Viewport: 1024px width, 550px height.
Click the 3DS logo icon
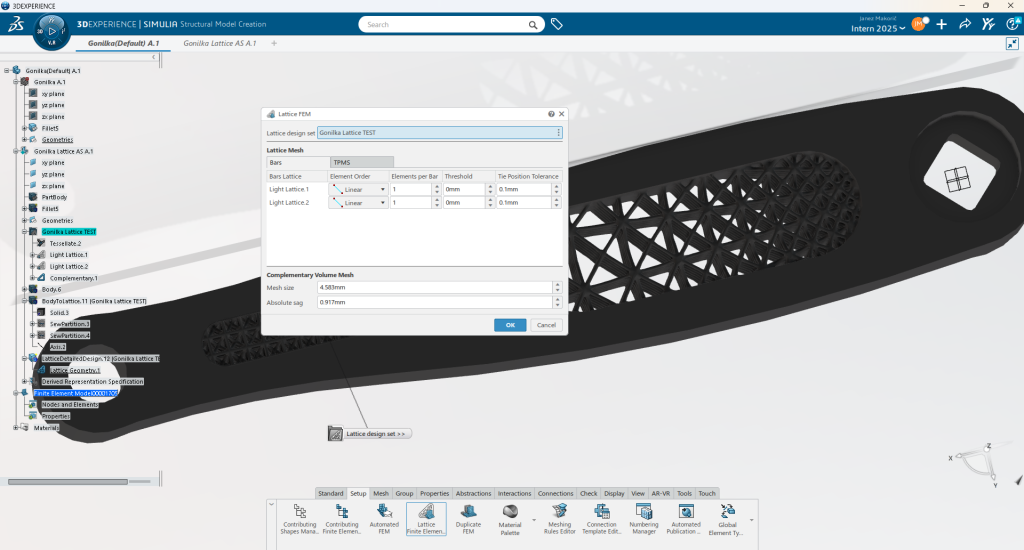point(16,25)
